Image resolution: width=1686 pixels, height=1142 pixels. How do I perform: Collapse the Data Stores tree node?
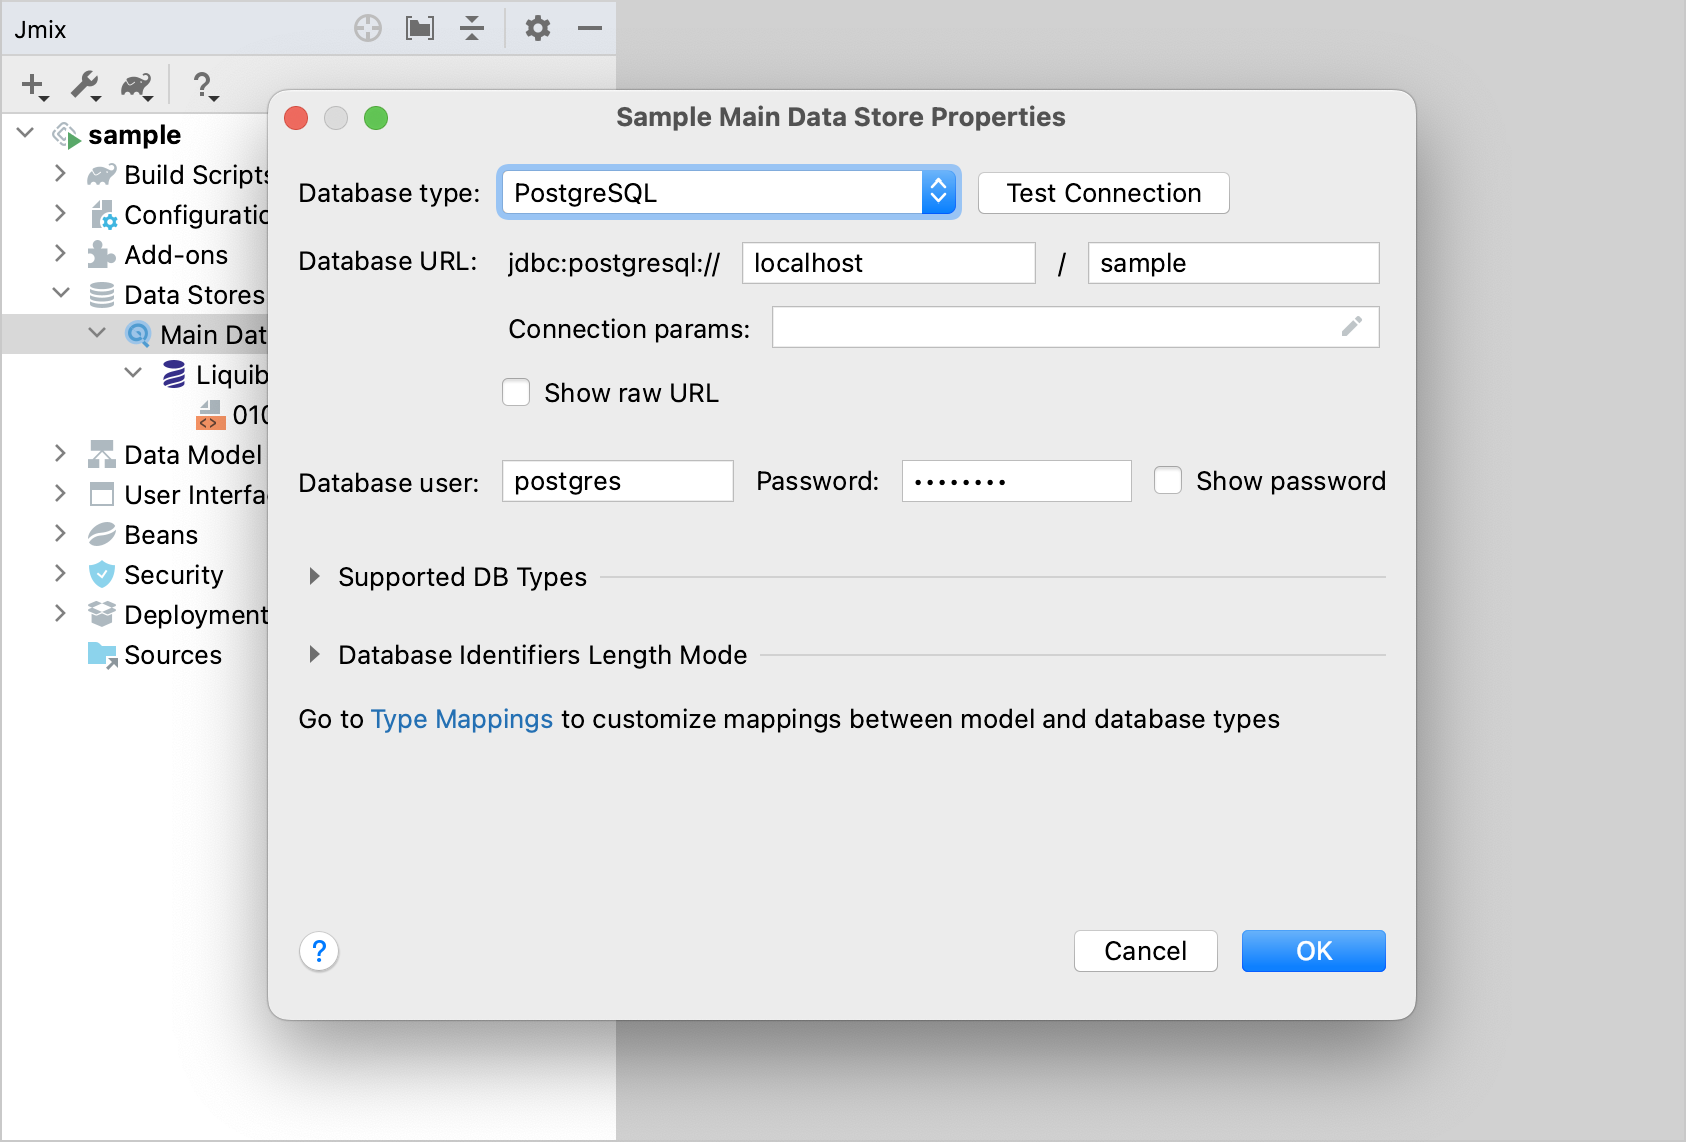(x=61, y=293)
